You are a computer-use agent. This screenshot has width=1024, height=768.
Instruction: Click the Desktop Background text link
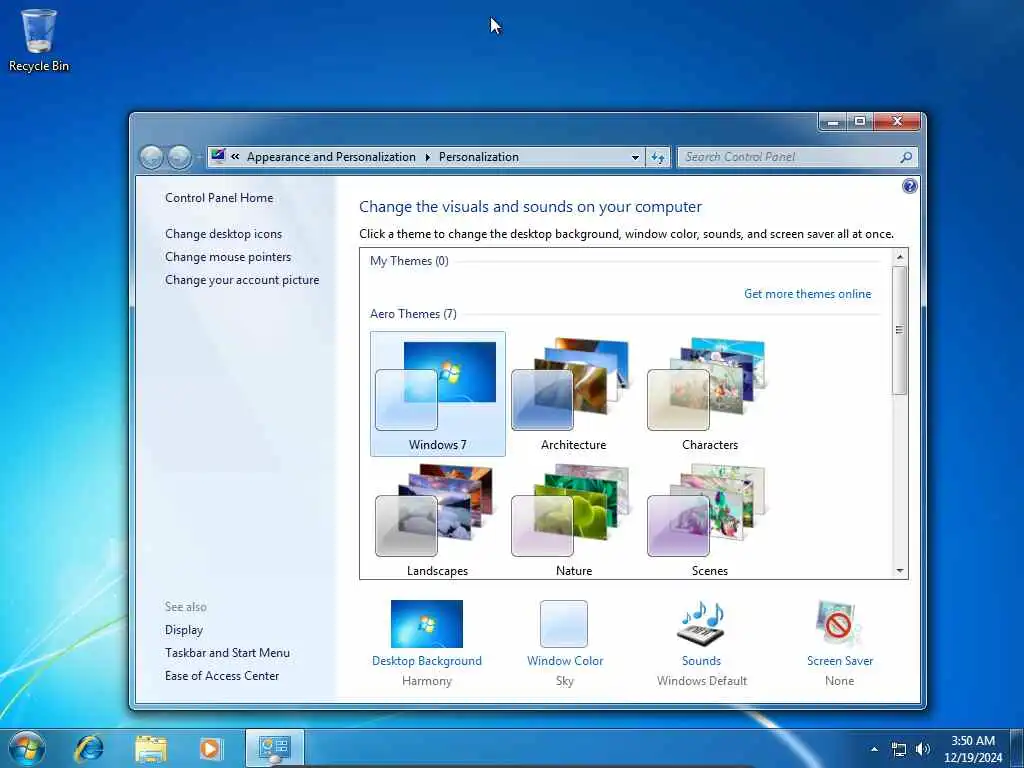[x=426, y=661]
